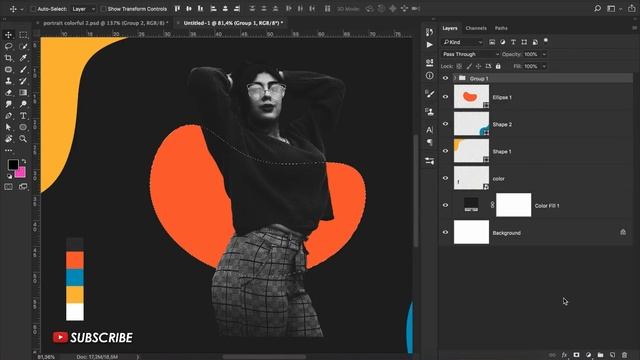Click the create new group folder icon
Image resolution: width=640 pixels, height=360 pixels.
[x=600, y=355]
